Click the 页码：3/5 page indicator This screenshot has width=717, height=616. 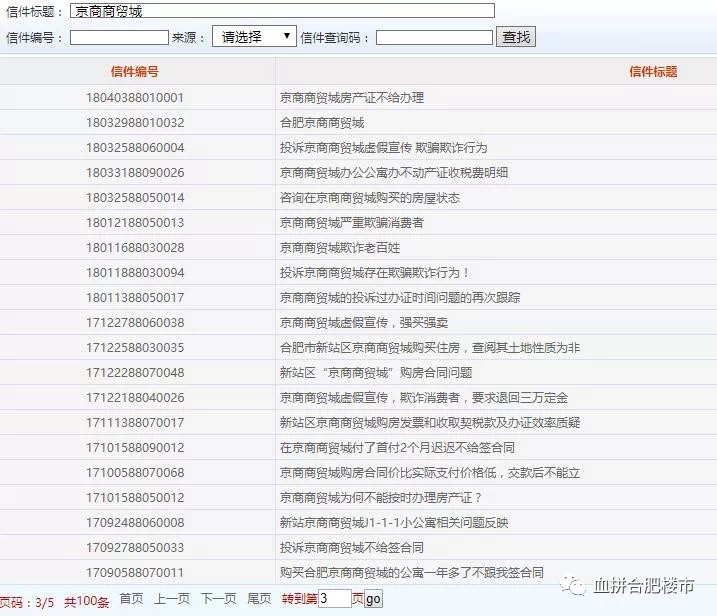click(x=27, y=602)
